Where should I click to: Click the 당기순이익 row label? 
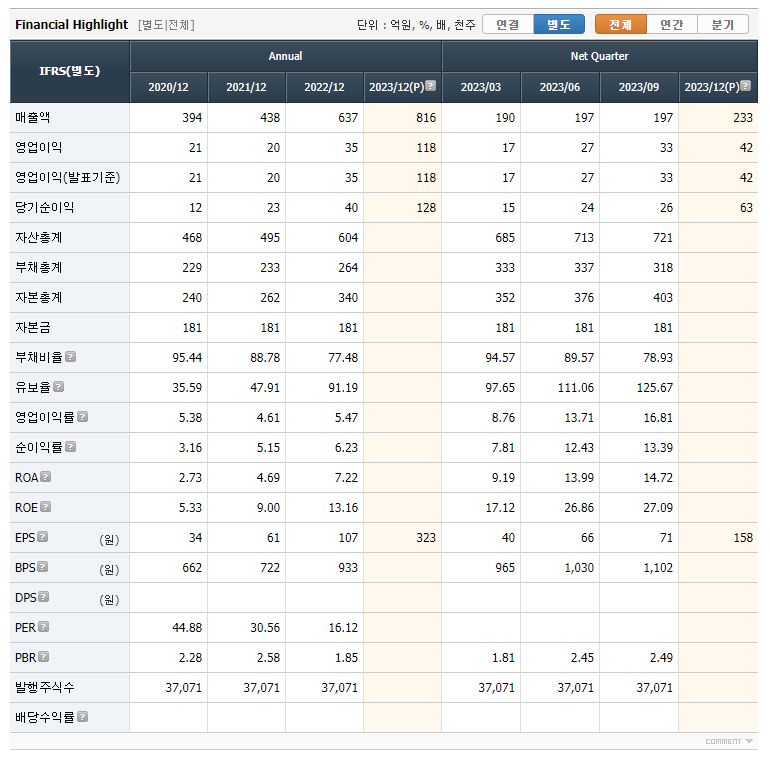tap(45, 207)
